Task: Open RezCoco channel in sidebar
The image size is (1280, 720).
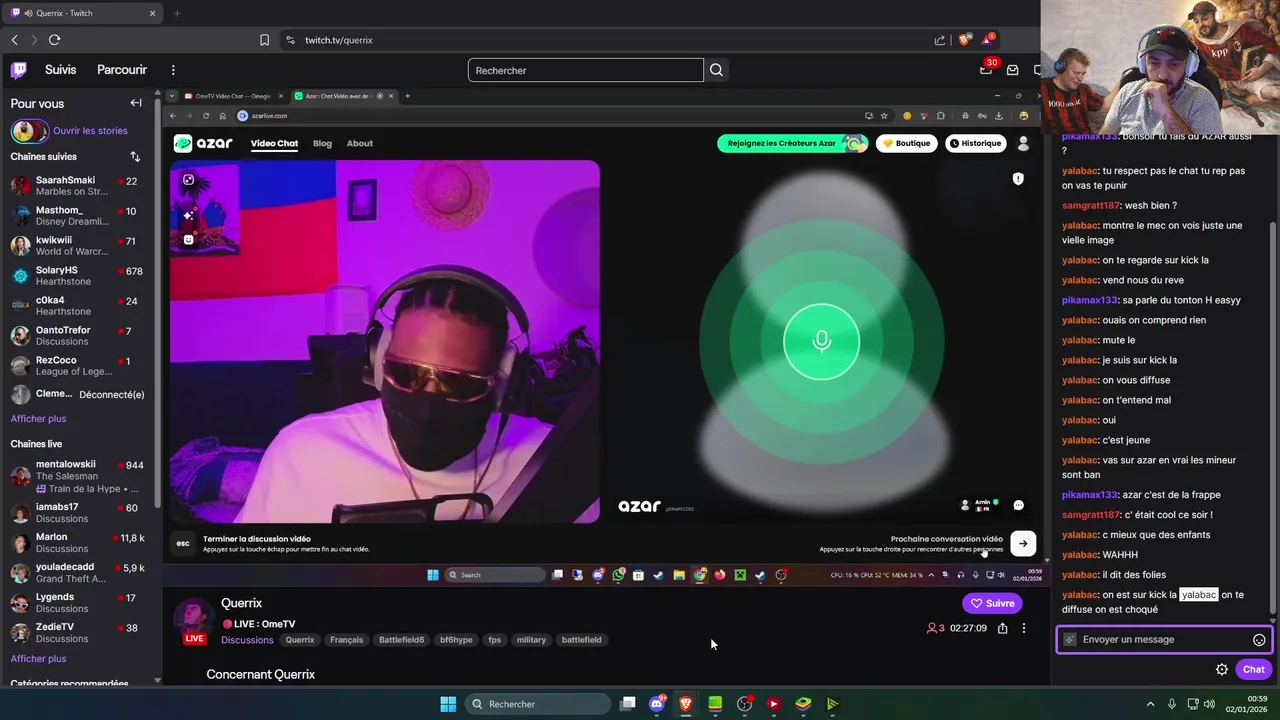Action: pos(78,366)
